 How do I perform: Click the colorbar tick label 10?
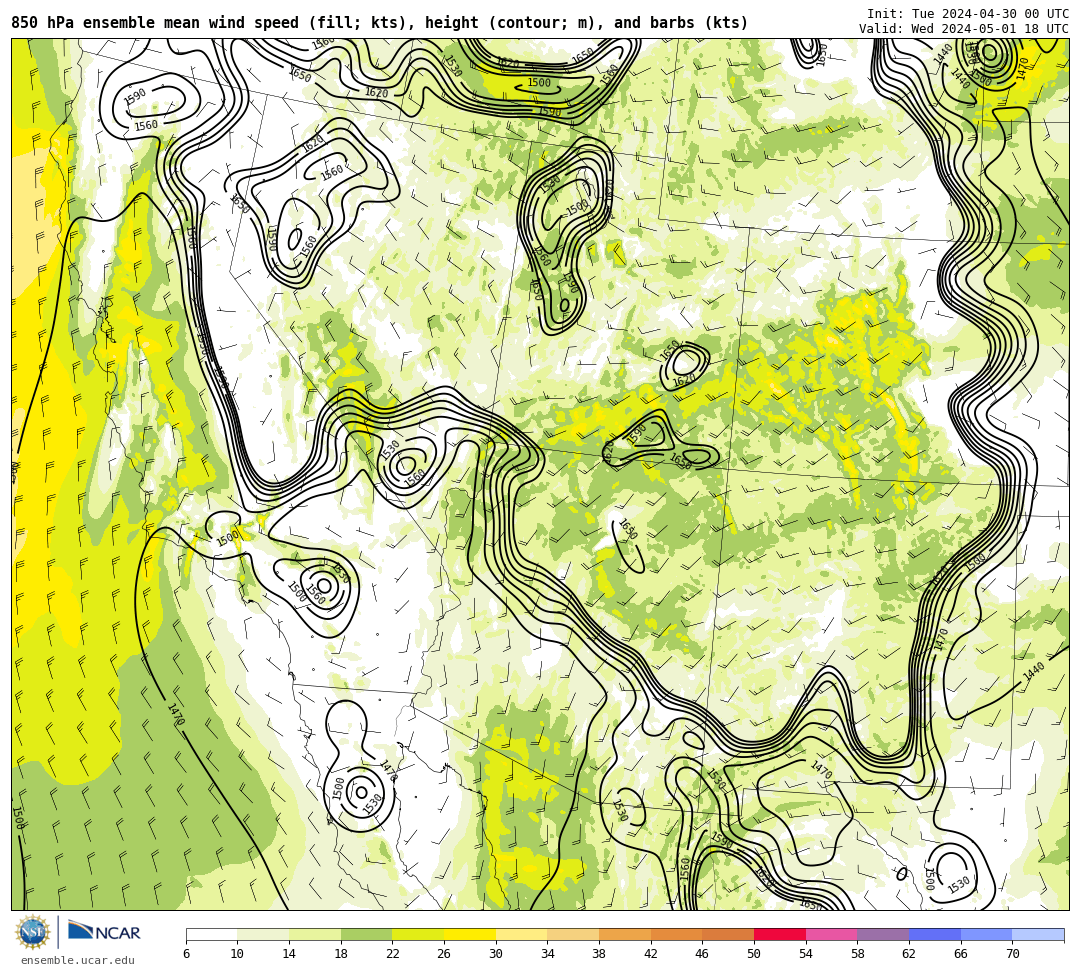point(238,954)
